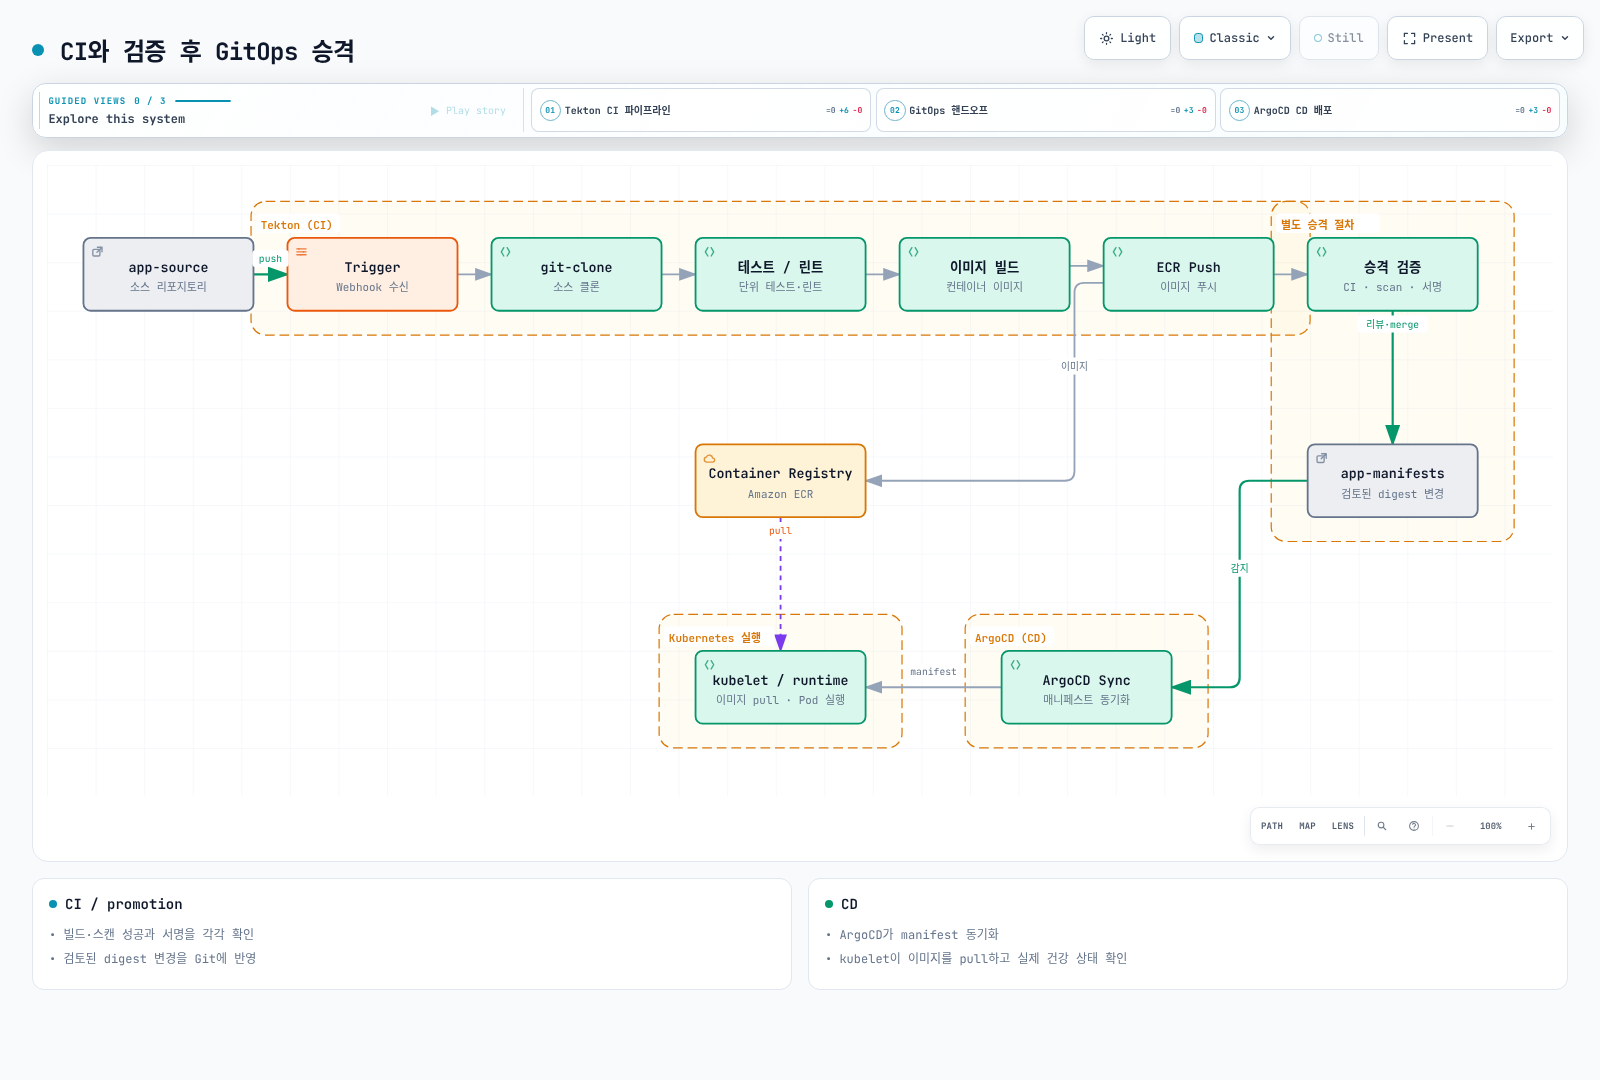
Task: Click the 리뷰·merge edge label
Action: (1392, 325)
